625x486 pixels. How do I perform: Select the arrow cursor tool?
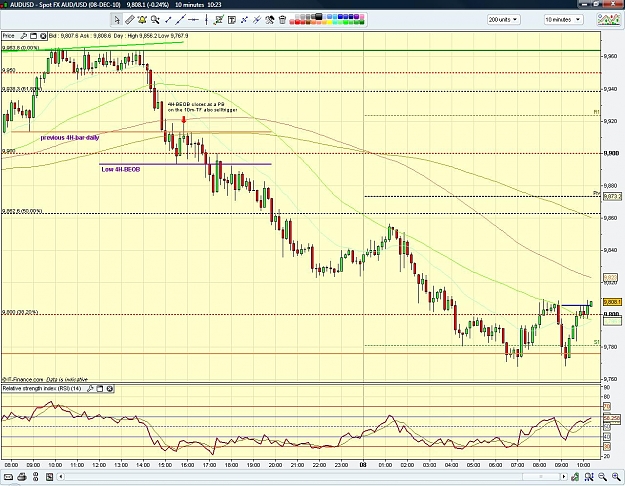click(x=116, y=20)
